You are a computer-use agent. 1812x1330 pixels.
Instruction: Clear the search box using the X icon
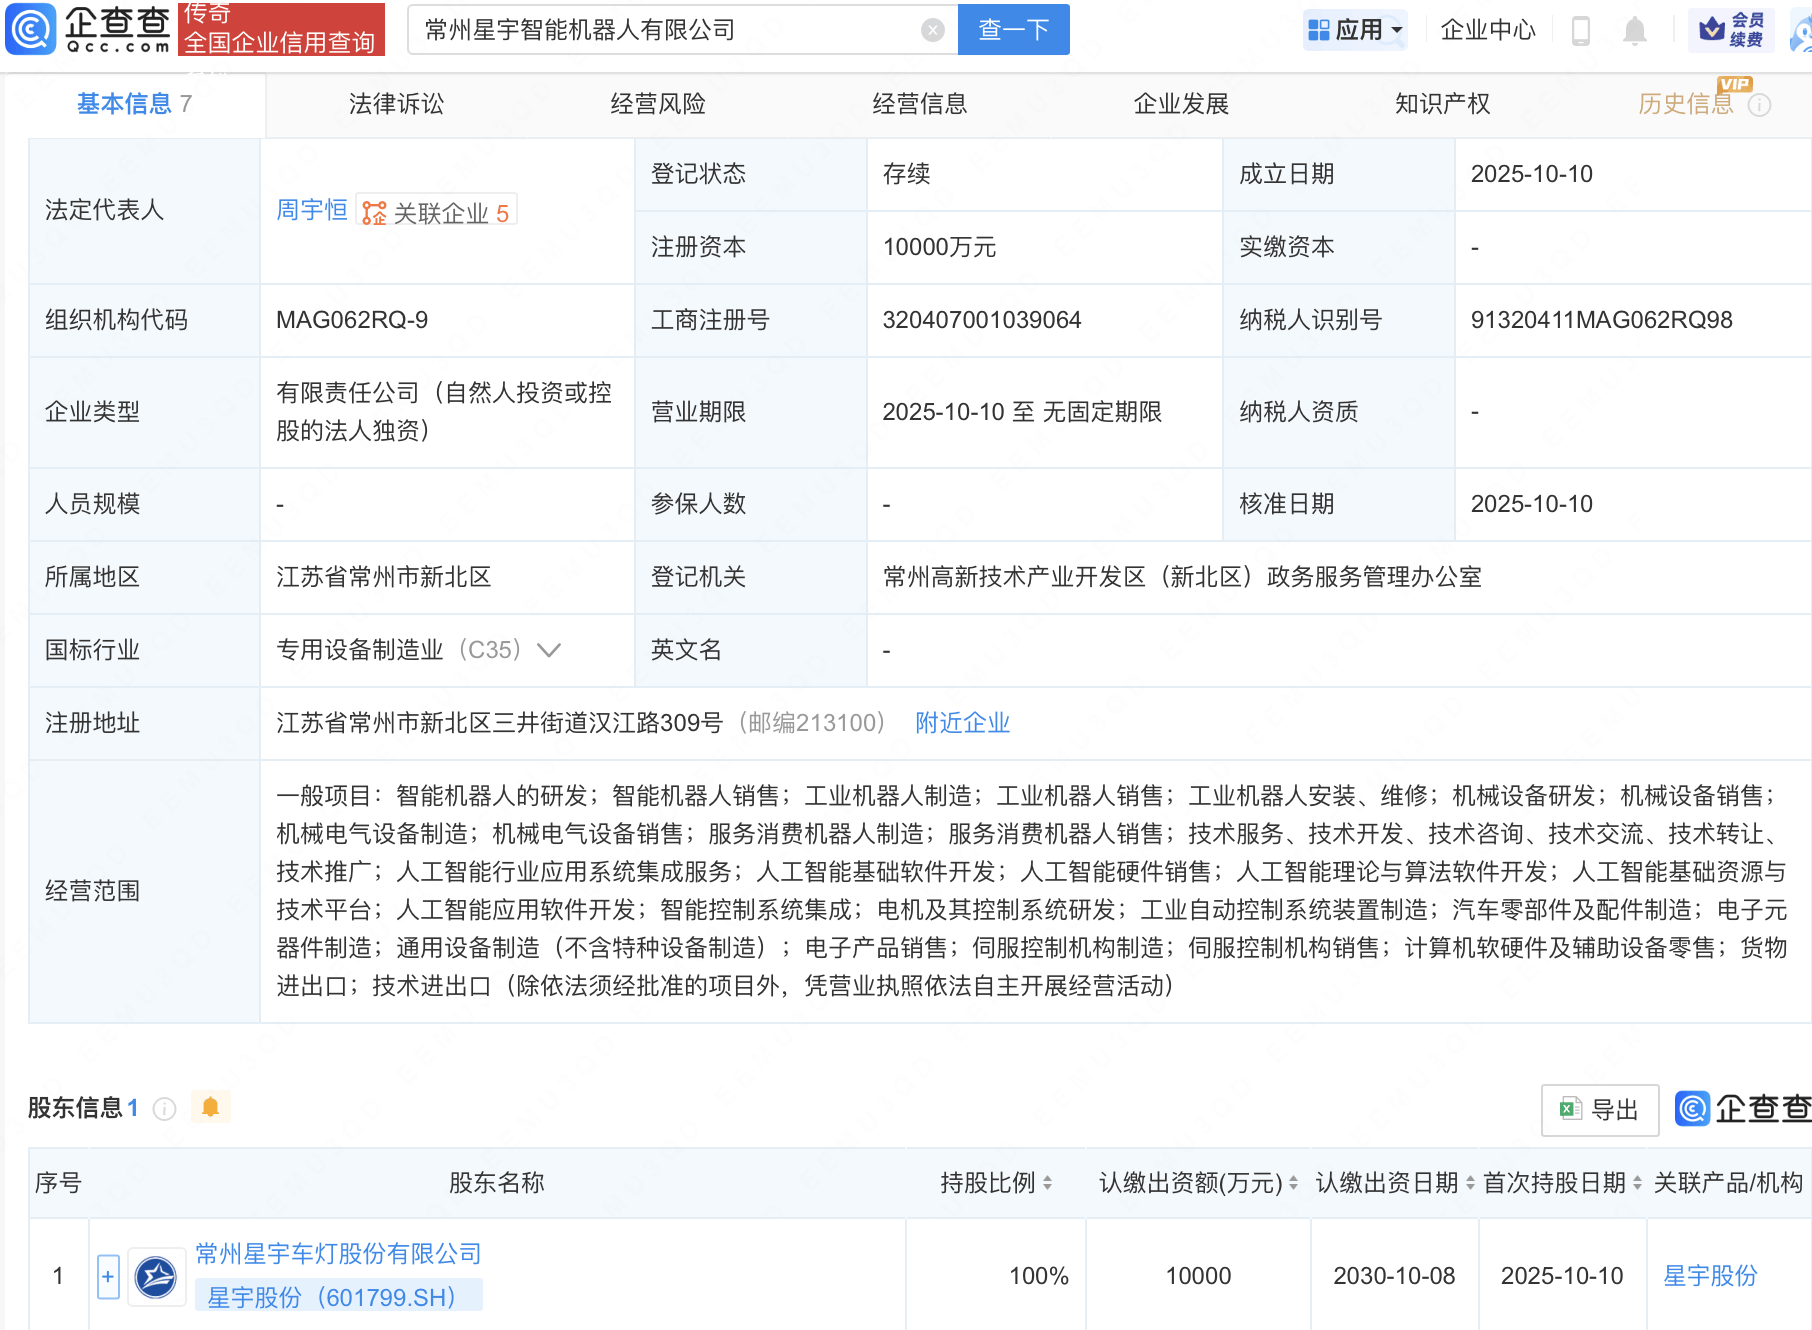[933, 29]
